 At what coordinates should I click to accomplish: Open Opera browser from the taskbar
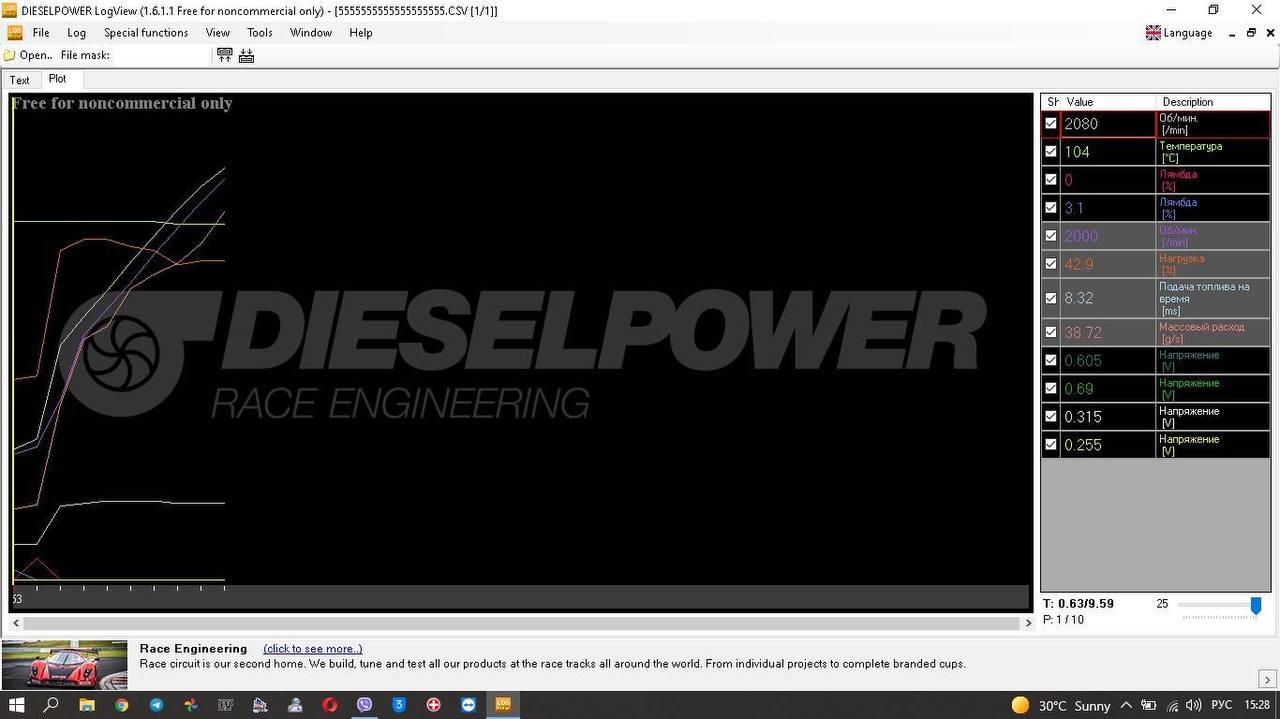(x=330, y=705)
